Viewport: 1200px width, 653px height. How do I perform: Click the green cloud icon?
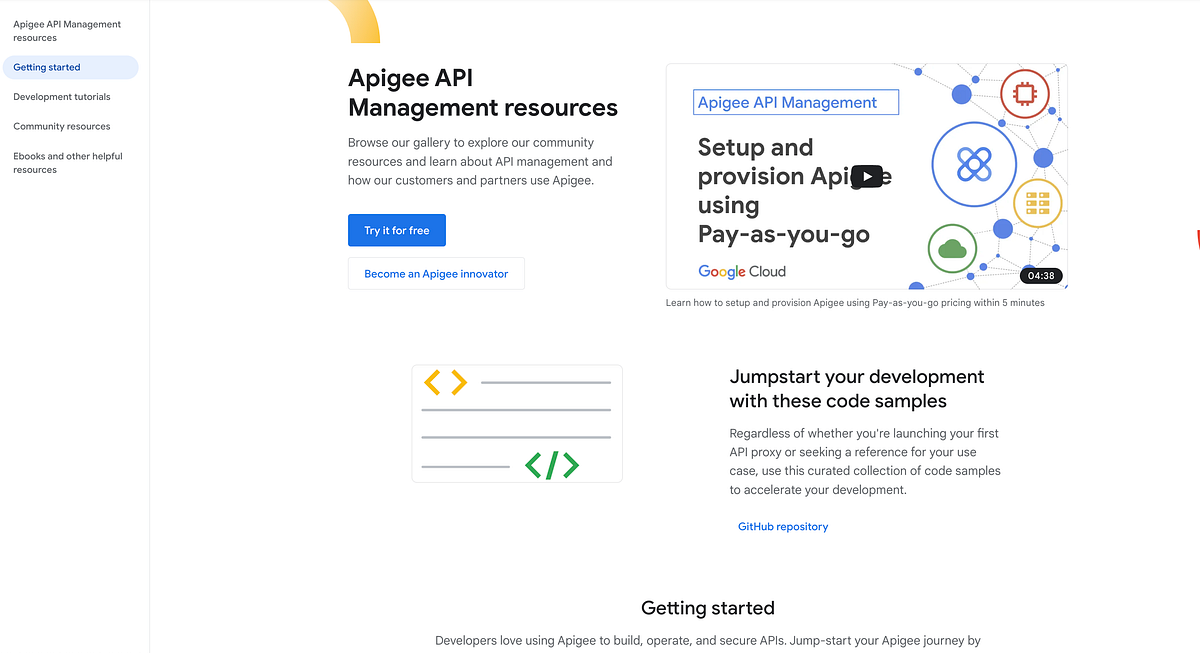coord(952,248)
